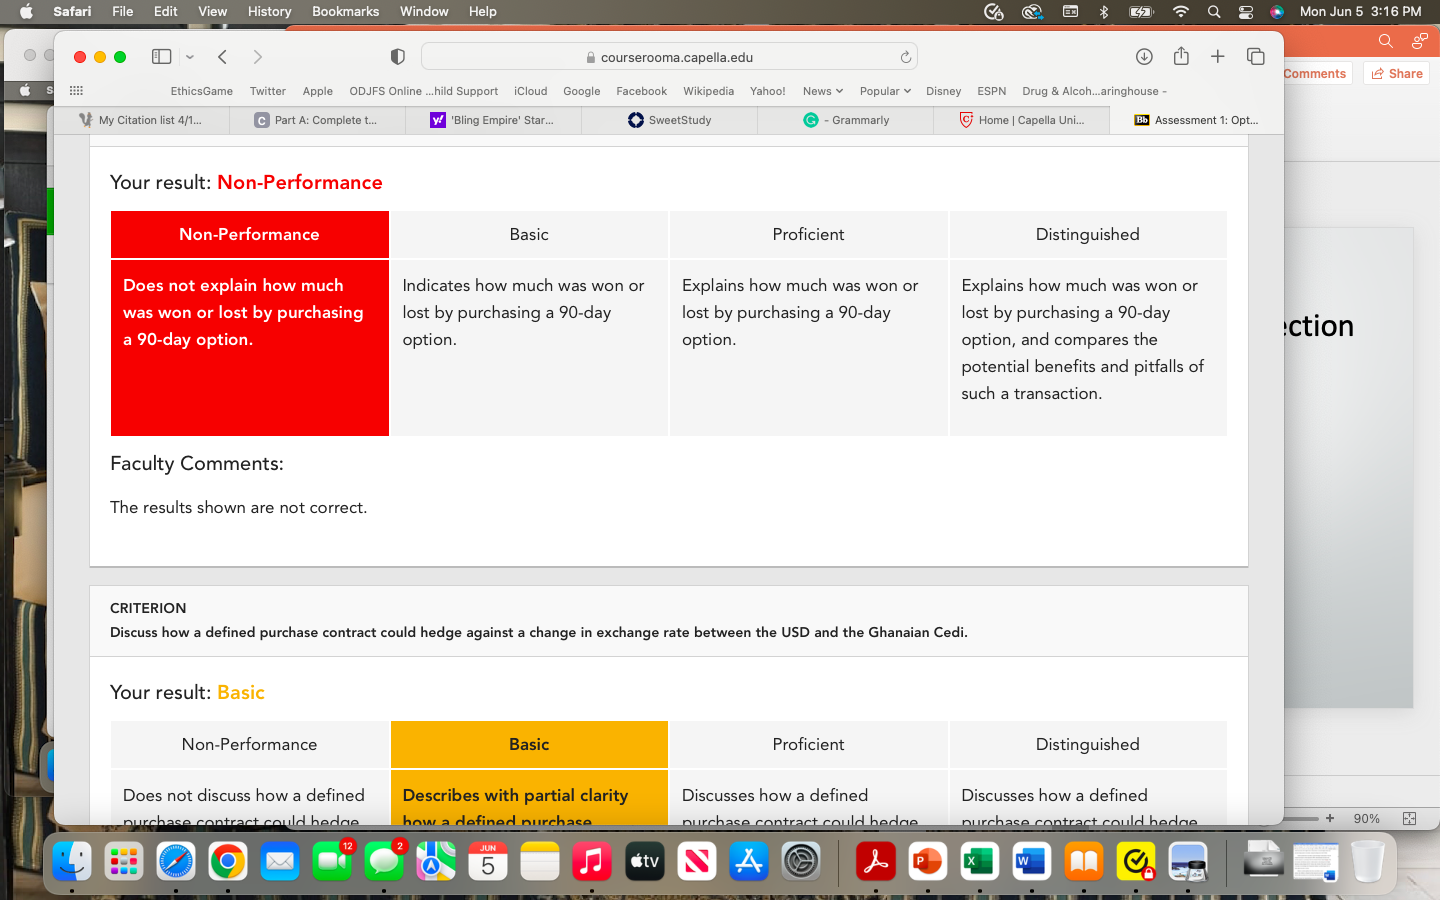Image resolution: width=1440 pixels, height=900 pixels.
Task: Open the Trash in the Dock
Action: (x=1368, y=861)
